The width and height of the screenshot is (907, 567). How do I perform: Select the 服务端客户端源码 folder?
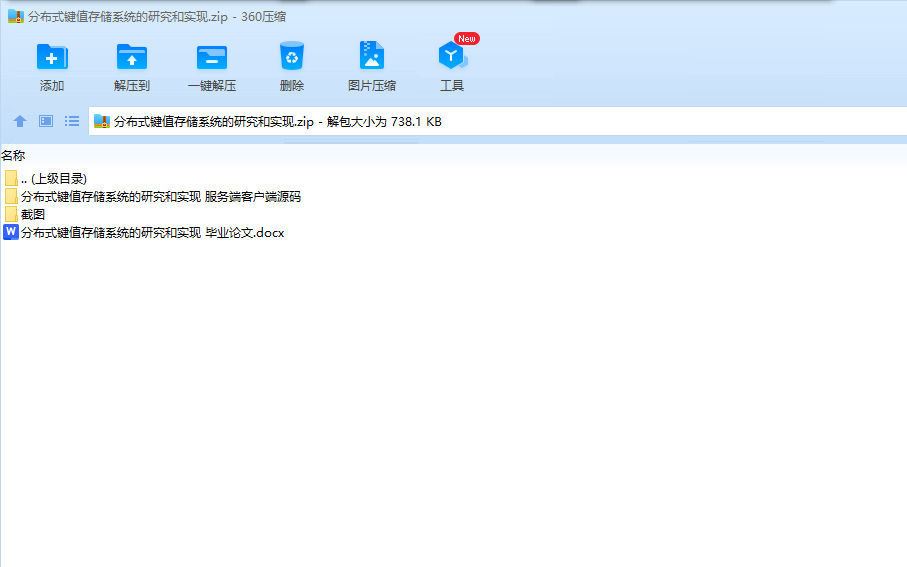pyautogui.click(x=152, y=197)
